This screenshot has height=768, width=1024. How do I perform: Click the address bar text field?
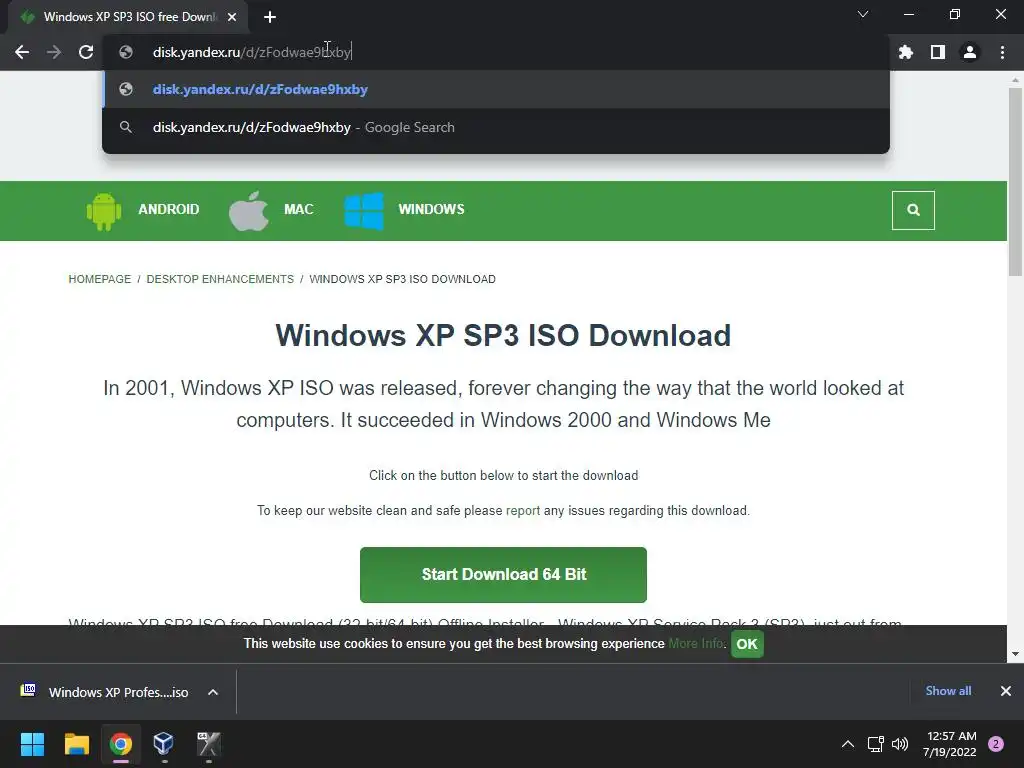pyautogui.click(x=496, y=52)
